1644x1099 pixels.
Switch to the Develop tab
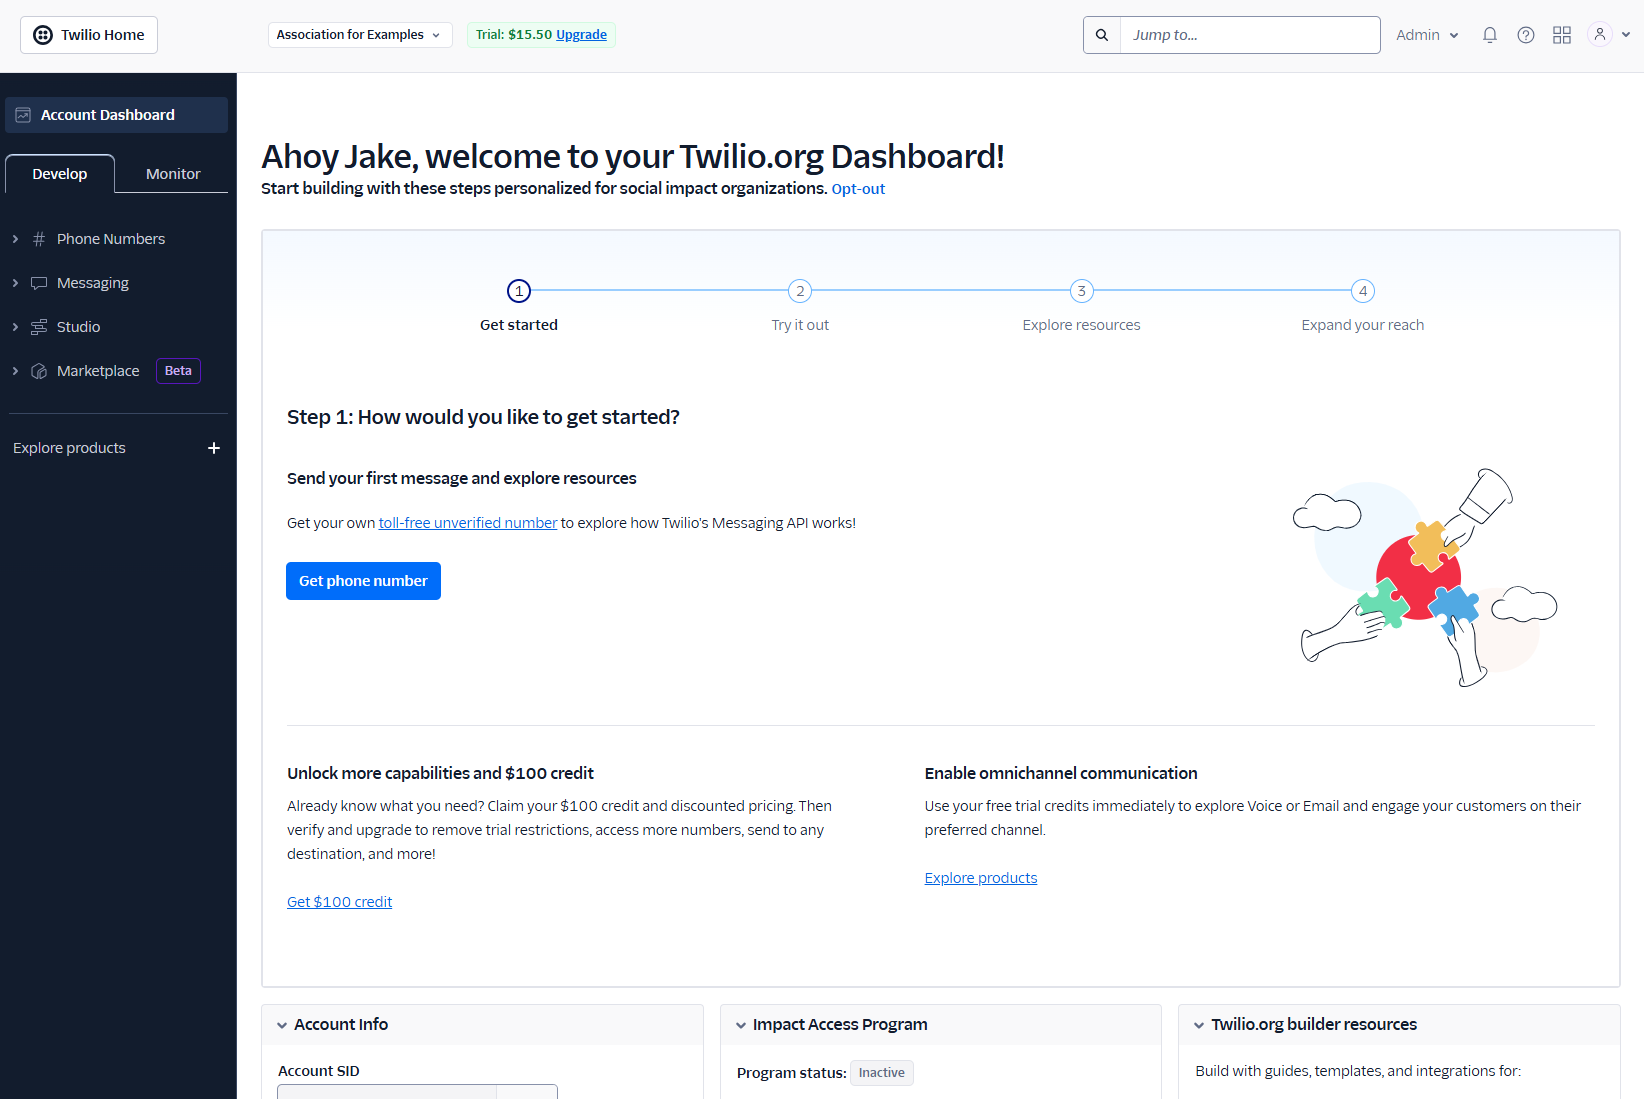[x=59, y=173]
